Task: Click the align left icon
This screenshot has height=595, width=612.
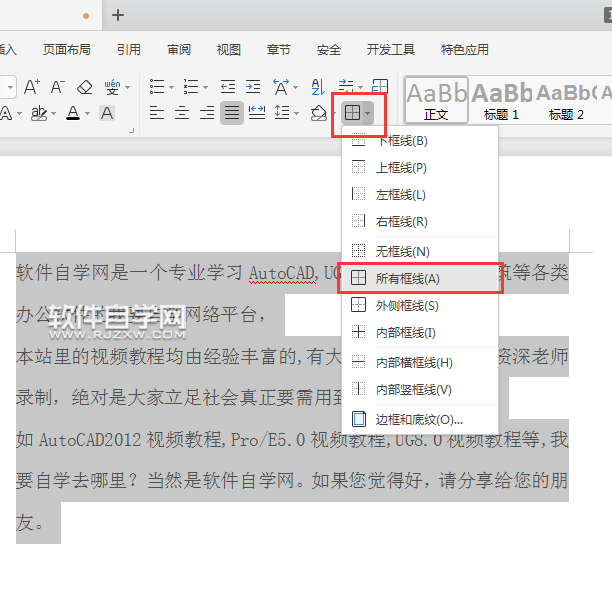Action: (157, 113)
